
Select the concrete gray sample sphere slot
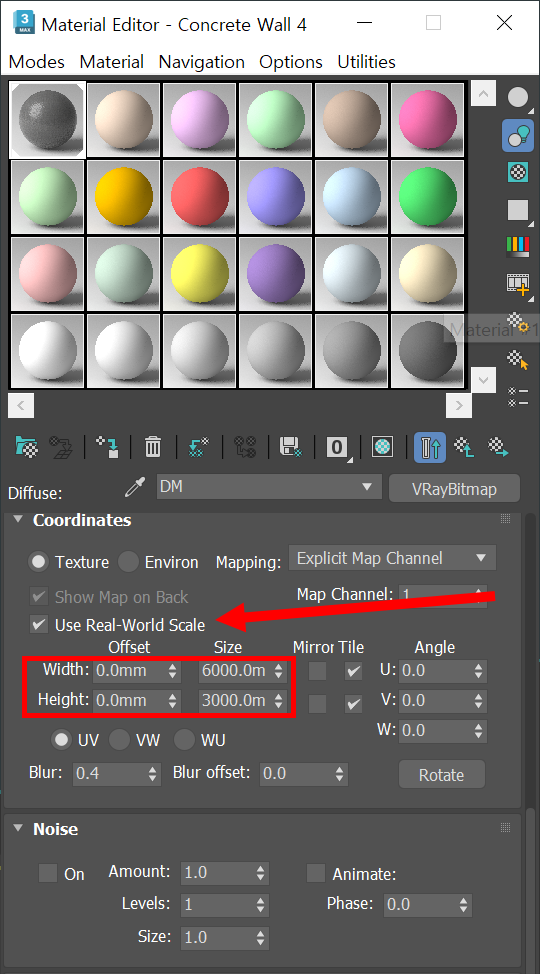47,120
